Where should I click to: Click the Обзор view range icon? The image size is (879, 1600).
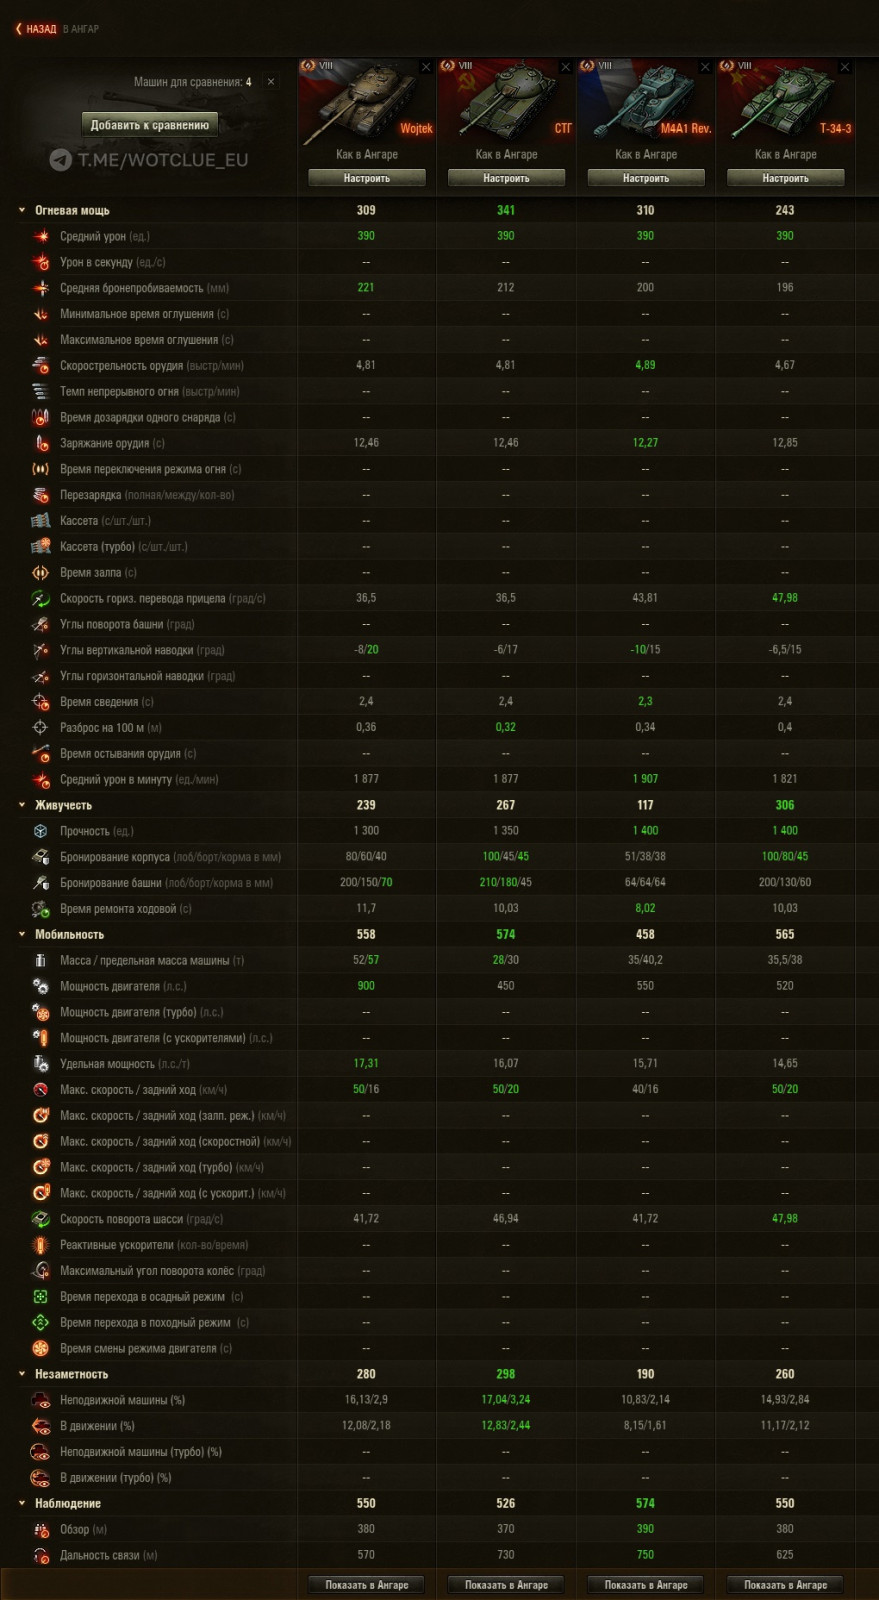pos(41,1530)
